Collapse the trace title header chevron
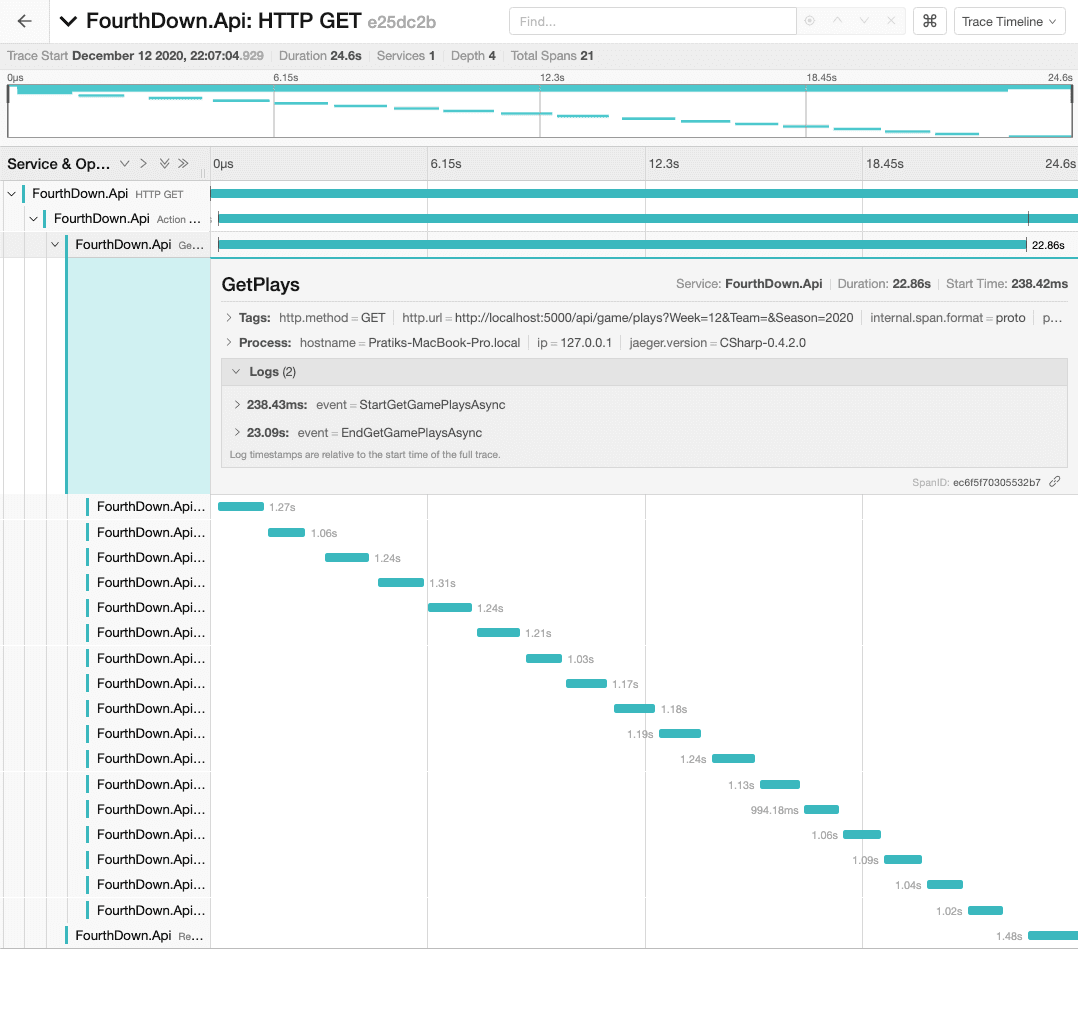This screenshot has width=1078, height=1017. click(x=68, y=21)
